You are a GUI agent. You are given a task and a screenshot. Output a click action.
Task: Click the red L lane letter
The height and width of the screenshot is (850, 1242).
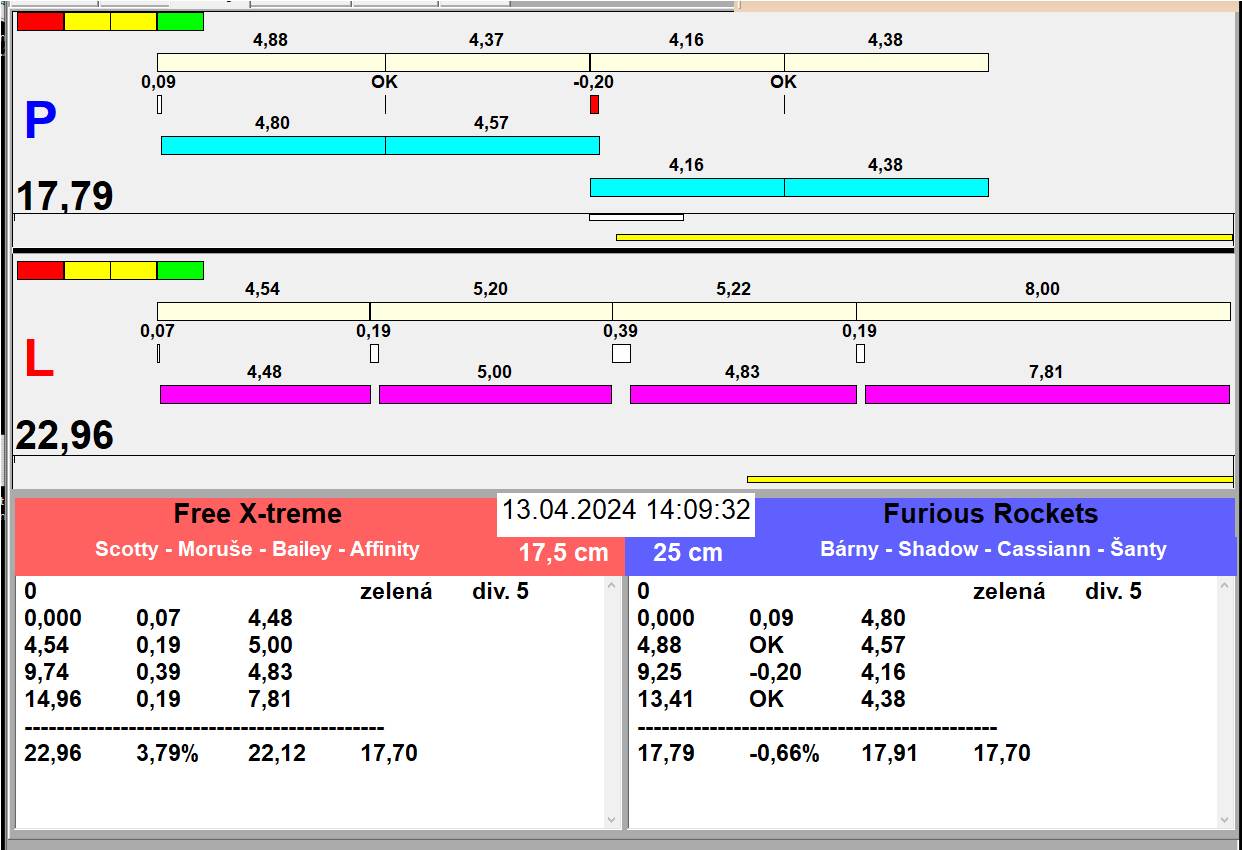38,360
